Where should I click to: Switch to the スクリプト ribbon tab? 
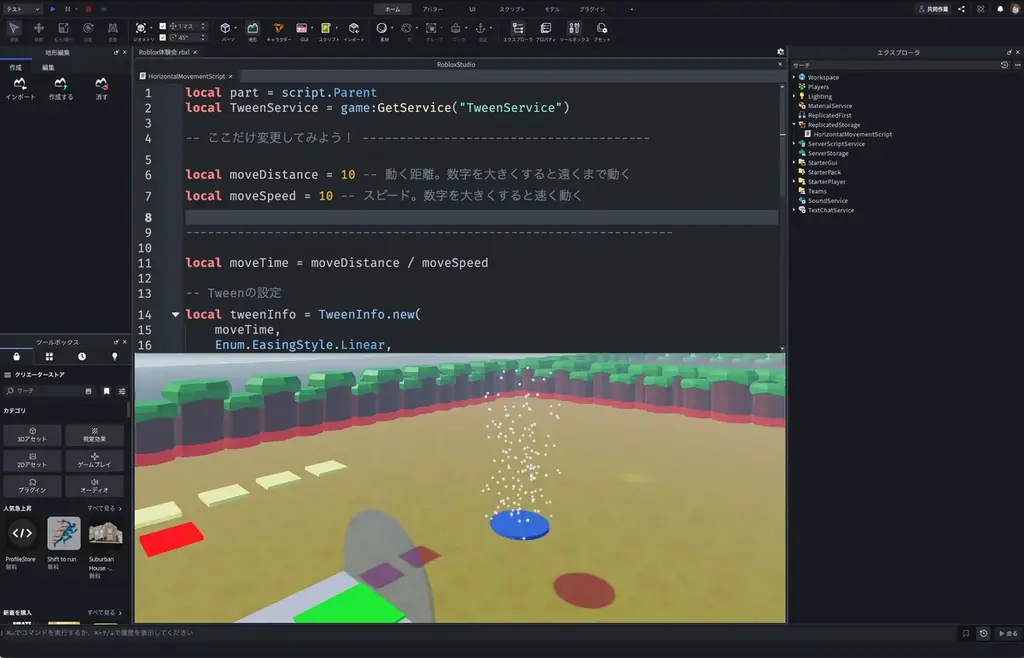pyautogui.click(x=512, y=9)
